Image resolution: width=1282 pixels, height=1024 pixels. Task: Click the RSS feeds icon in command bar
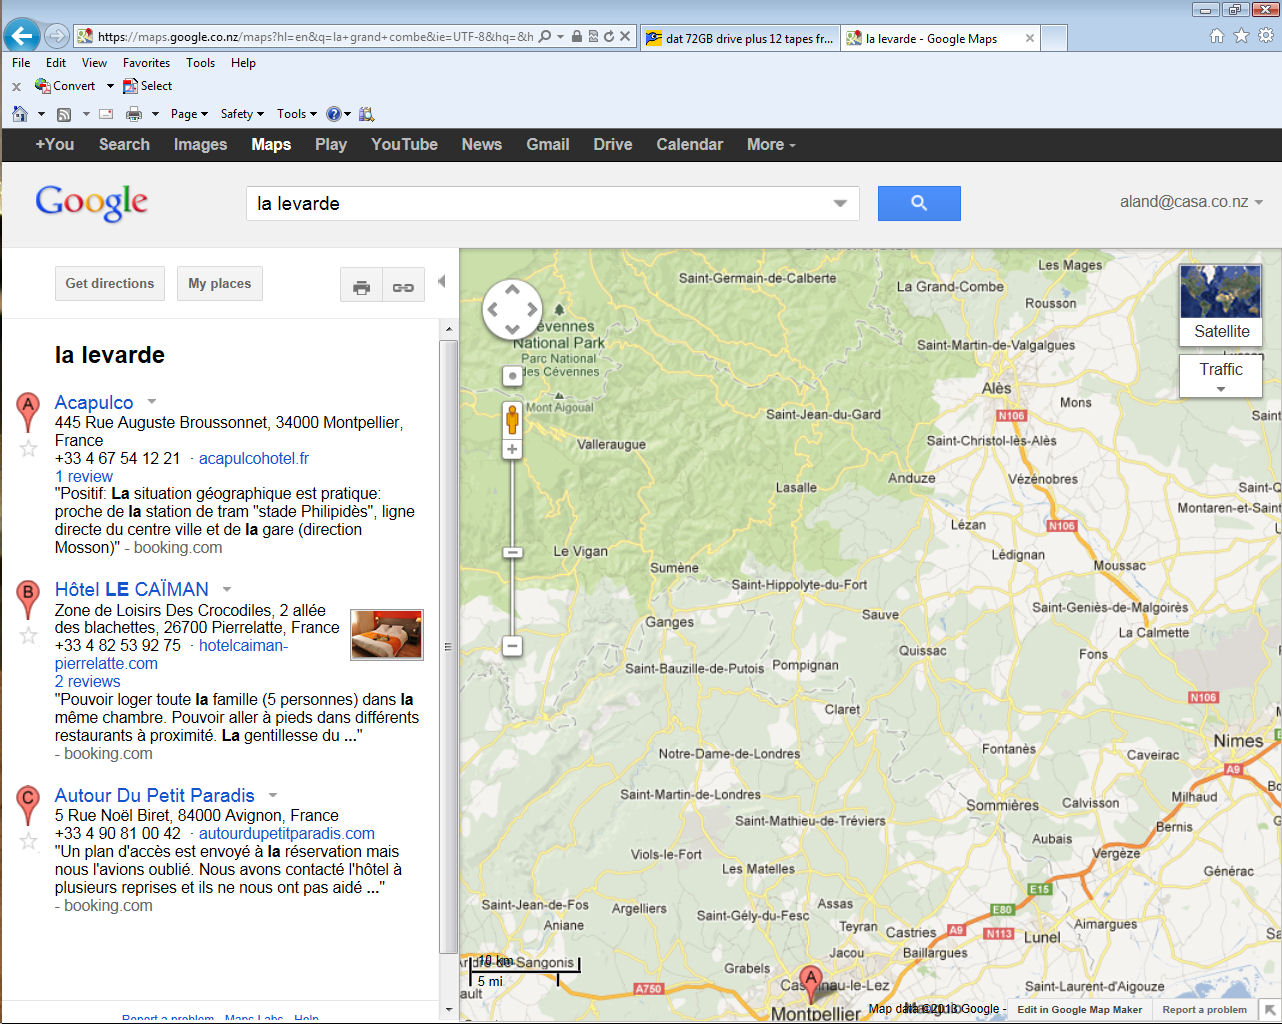coord(64,114)
